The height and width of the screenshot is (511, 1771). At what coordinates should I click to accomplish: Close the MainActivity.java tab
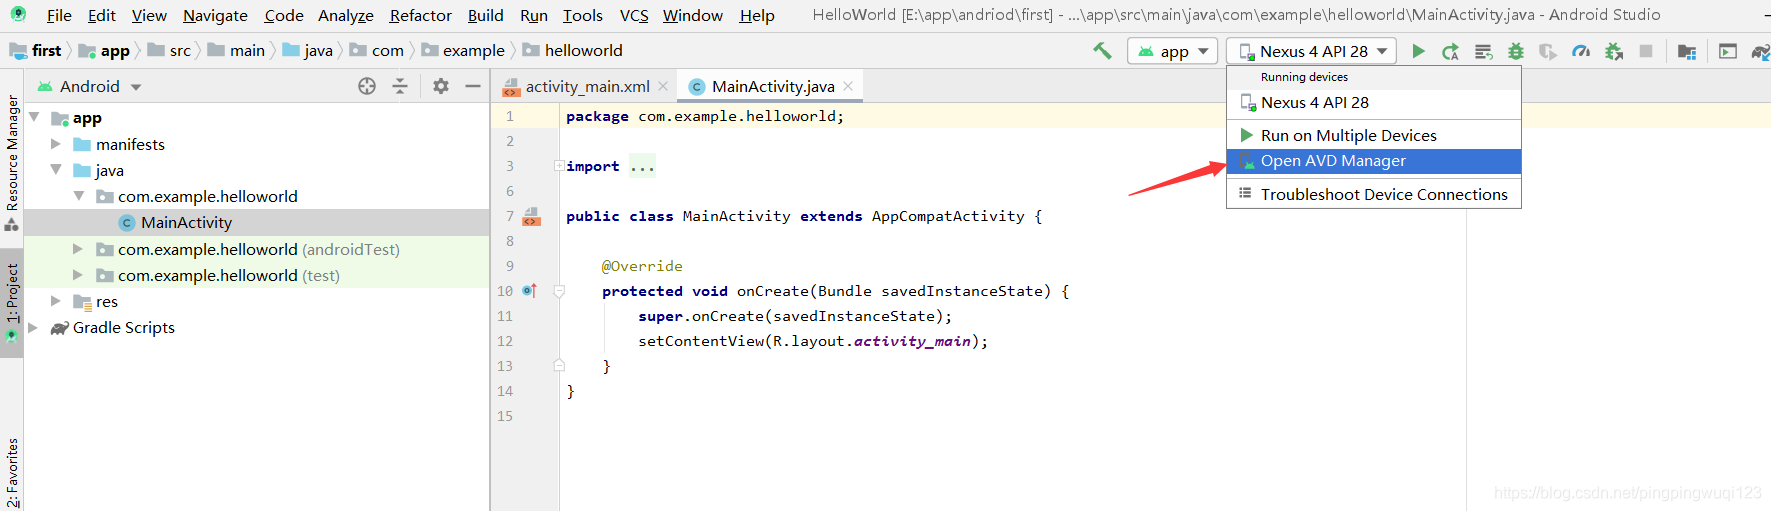848,86
